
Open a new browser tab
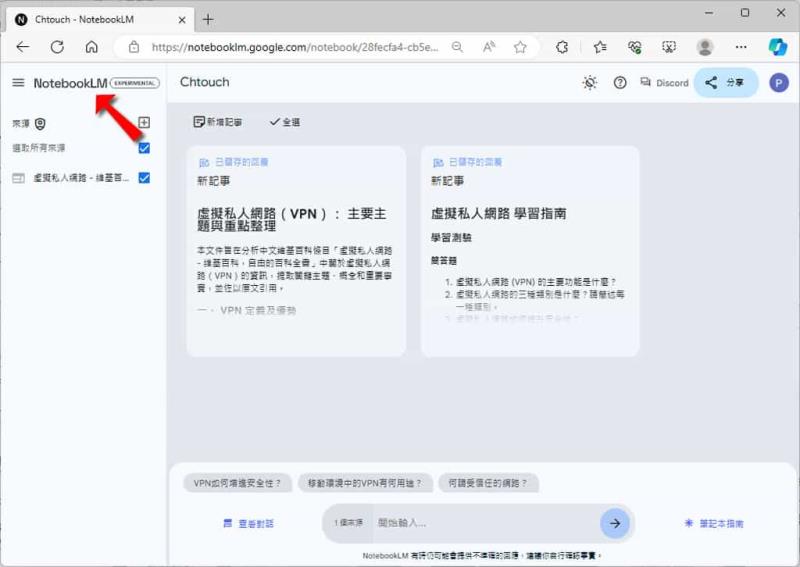208,19
